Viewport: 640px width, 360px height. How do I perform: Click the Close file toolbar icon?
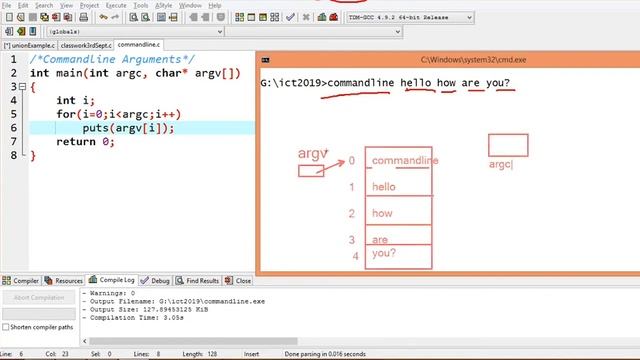tap(56, 17)
